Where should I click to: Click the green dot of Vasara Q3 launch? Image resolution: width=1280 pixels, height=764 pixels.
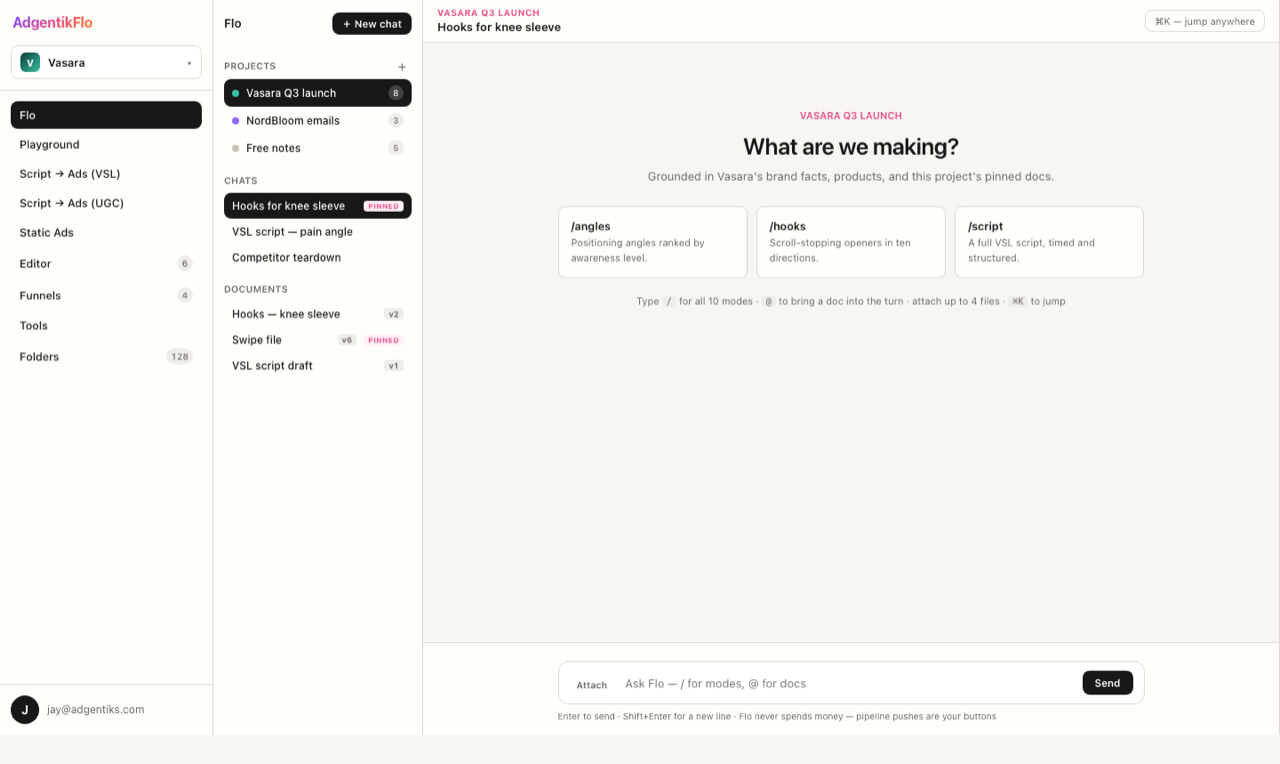pyautogui.click(x=236, y=93)
